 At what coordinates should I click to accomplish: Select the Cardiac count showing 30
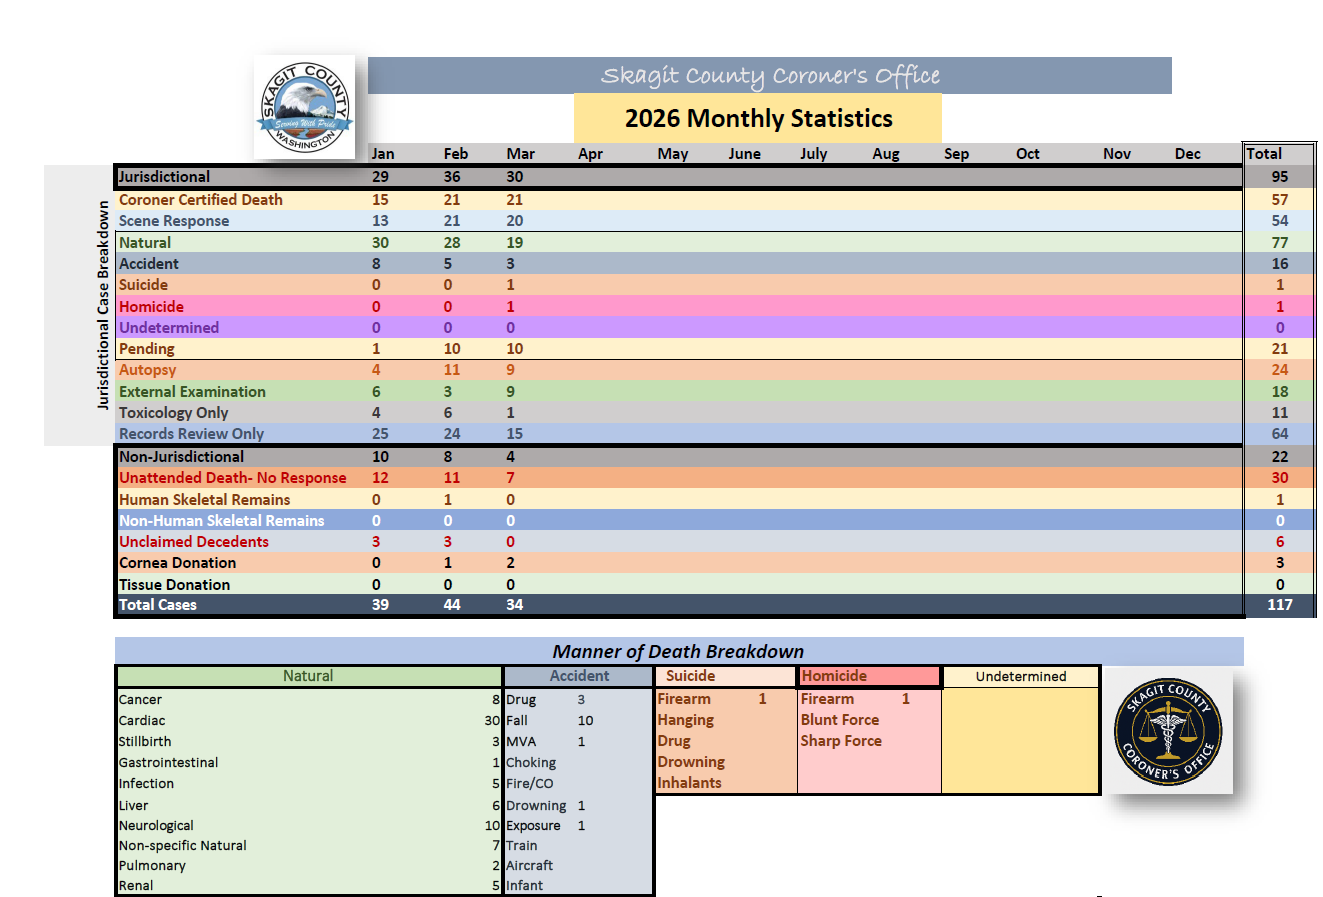[x=490, y=720]
